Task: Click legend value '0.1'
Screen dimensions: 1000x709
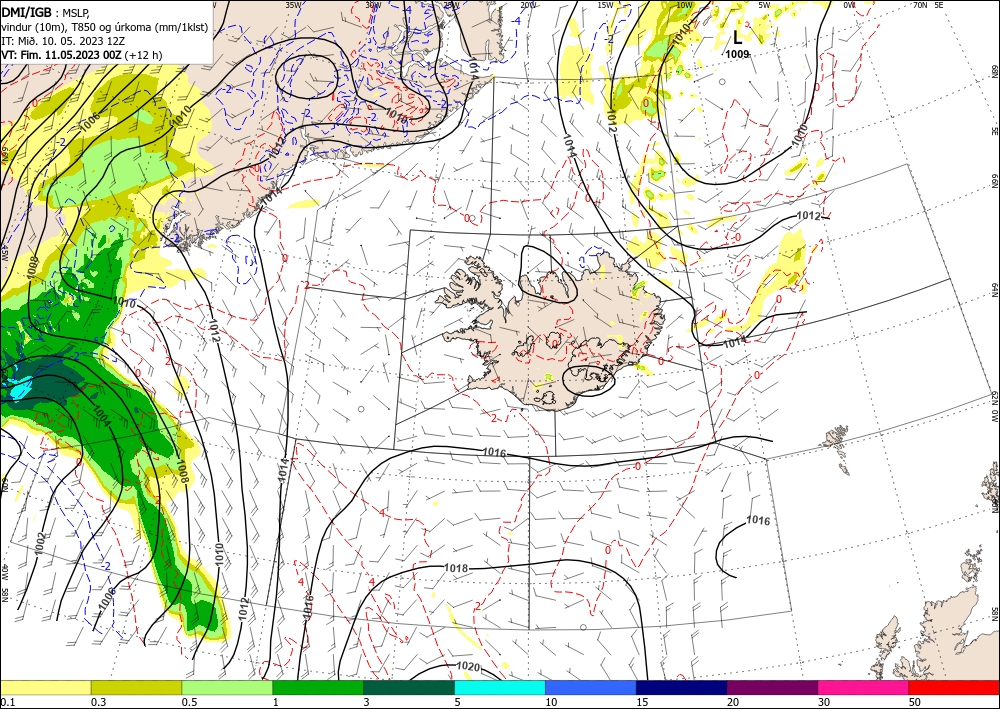Action: pyautogui.click(x=6, y=702)
